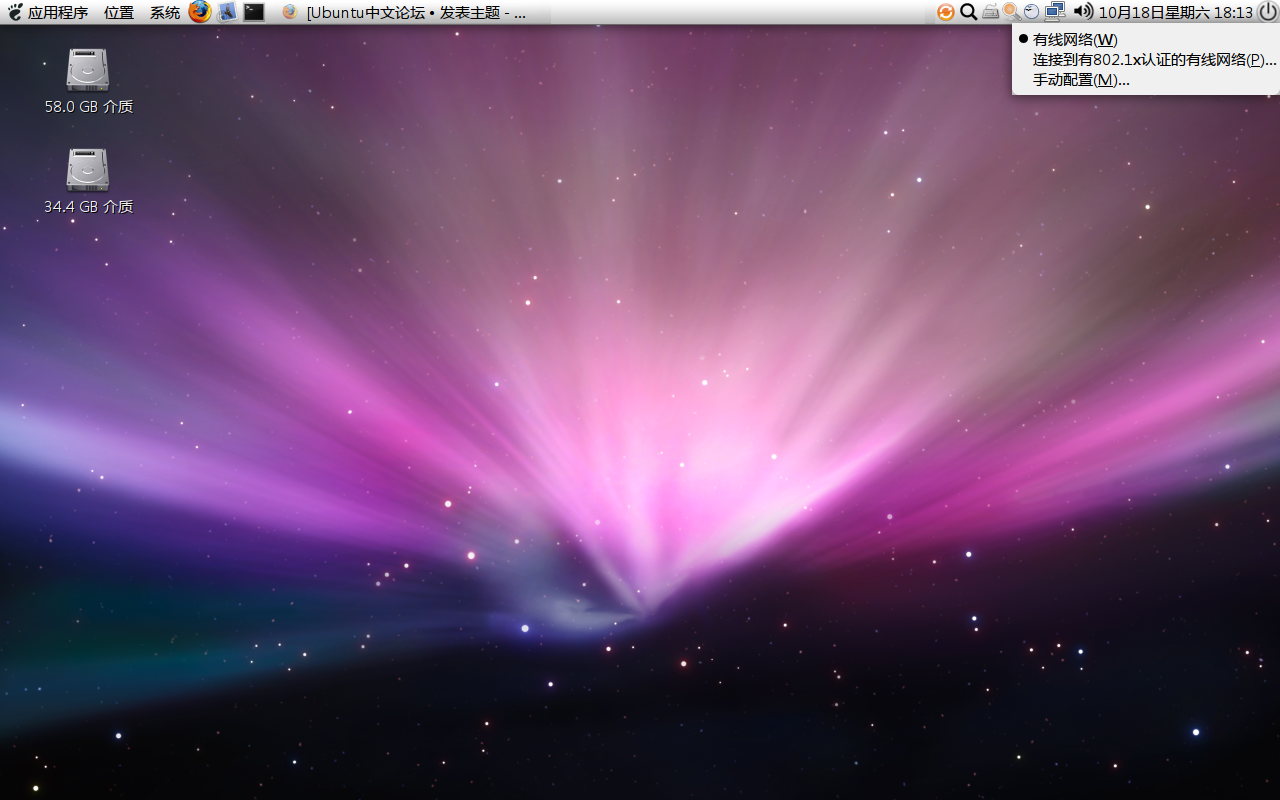Open the volume speaker control
Viewport: 1280px width, 800px height.
coord(1083,12)
